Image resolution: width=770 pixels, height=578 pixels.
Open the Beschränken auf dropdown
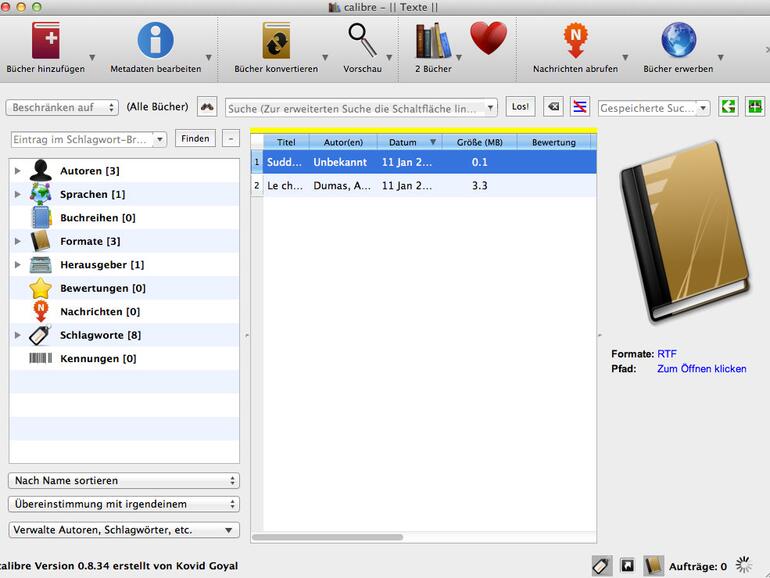(62, 107)
